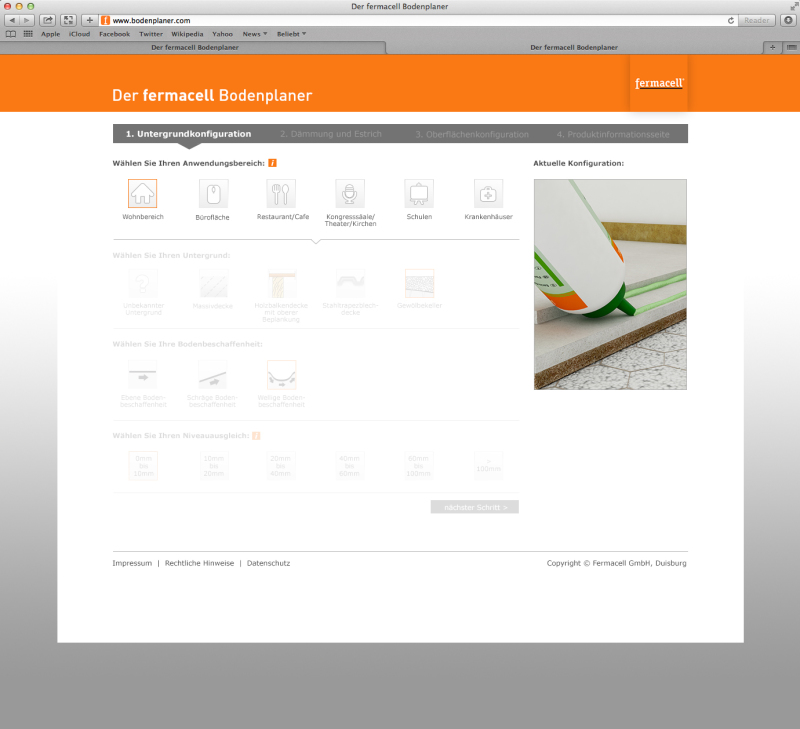Open the reading list book icon

point(11,34)
